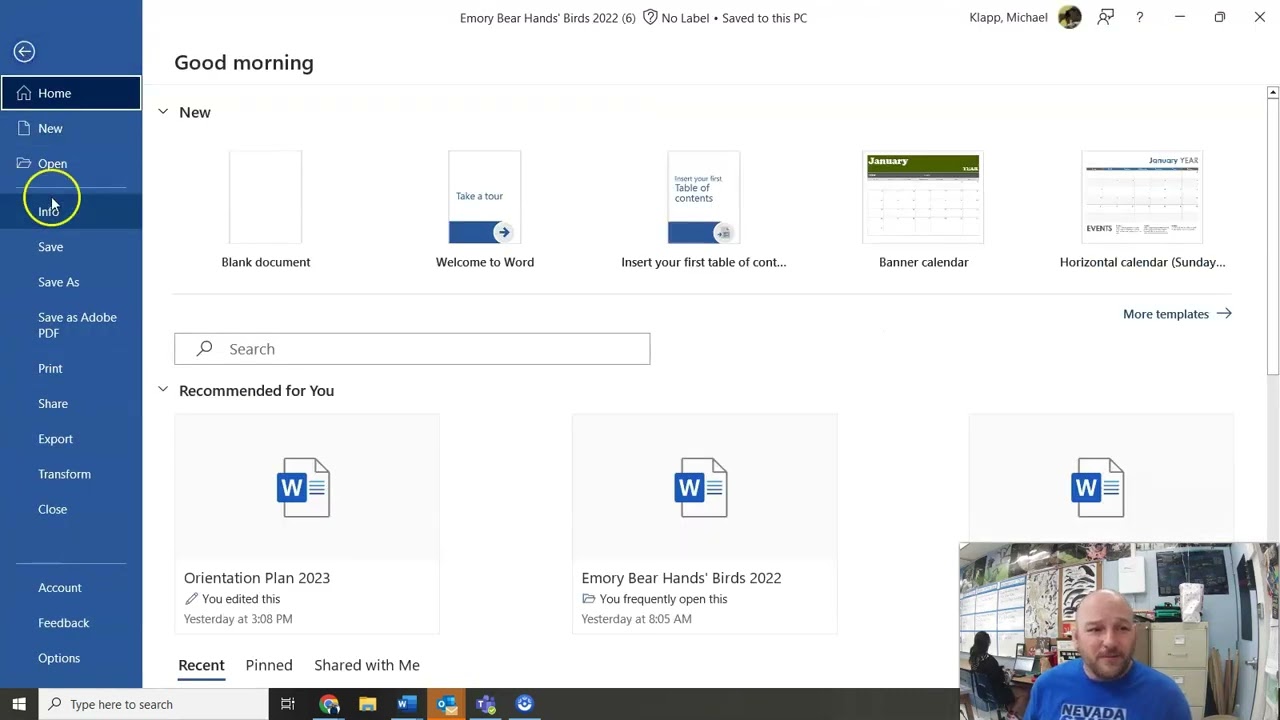This screenshot has width=1280, height=720.
Task: Select New in the sidebar
Action: (x=71, y=128)
